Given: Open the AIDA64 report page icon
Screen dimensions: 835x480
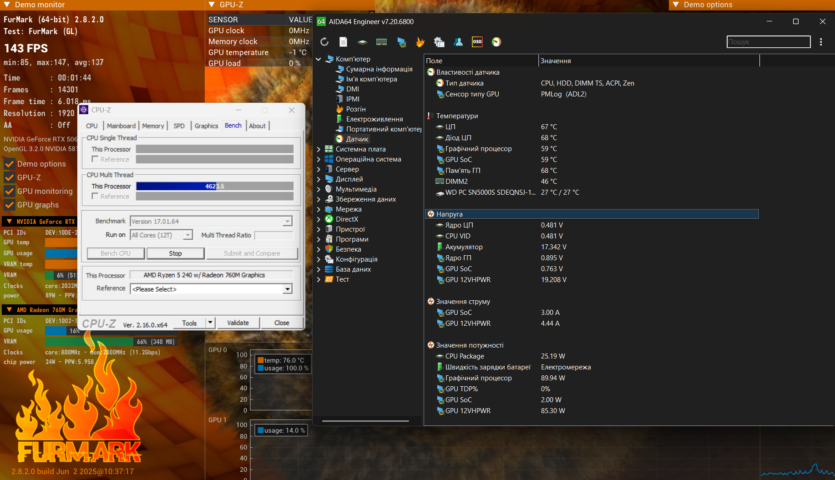Looking at the screenshot, I should [x=343, y=42].
